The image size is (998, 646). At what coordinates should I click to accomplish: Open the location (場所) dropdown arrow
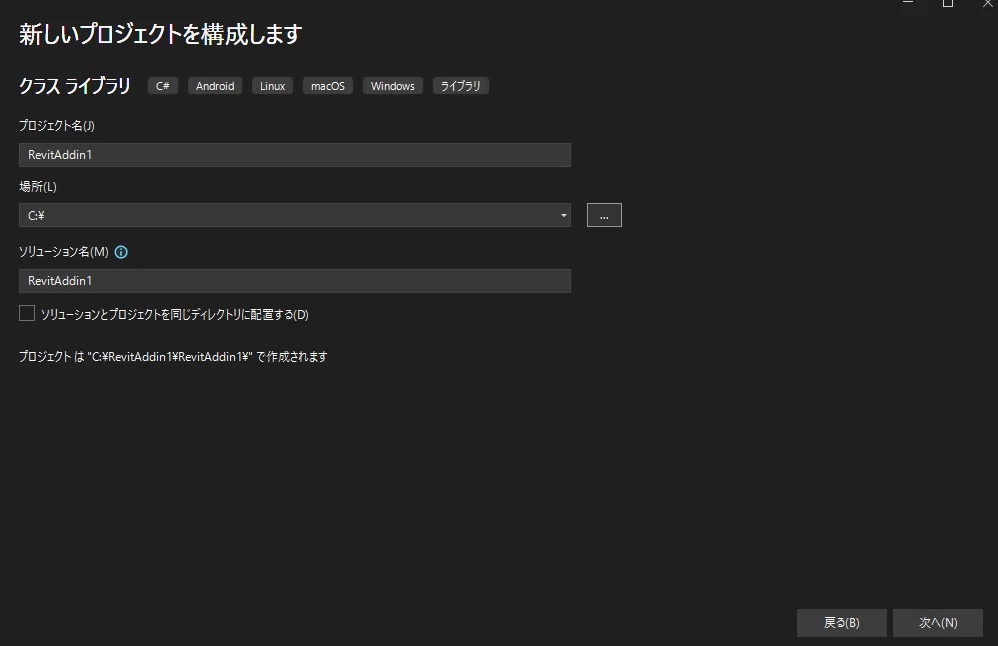[x=563, y=215]
